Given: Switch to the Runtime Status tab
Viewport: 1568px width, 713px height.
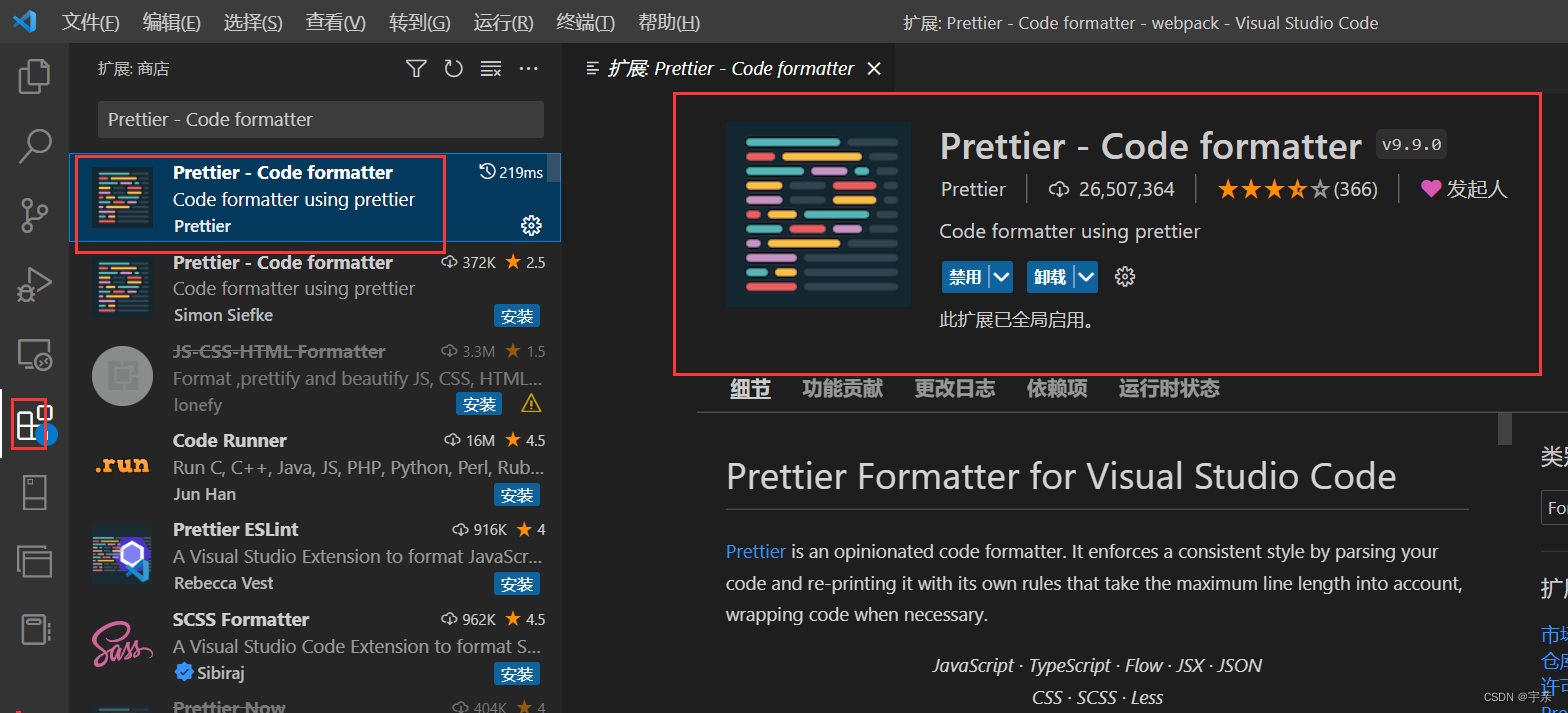Looking at the screenshot, I should pyautogui.click(x=1169, y=388).
